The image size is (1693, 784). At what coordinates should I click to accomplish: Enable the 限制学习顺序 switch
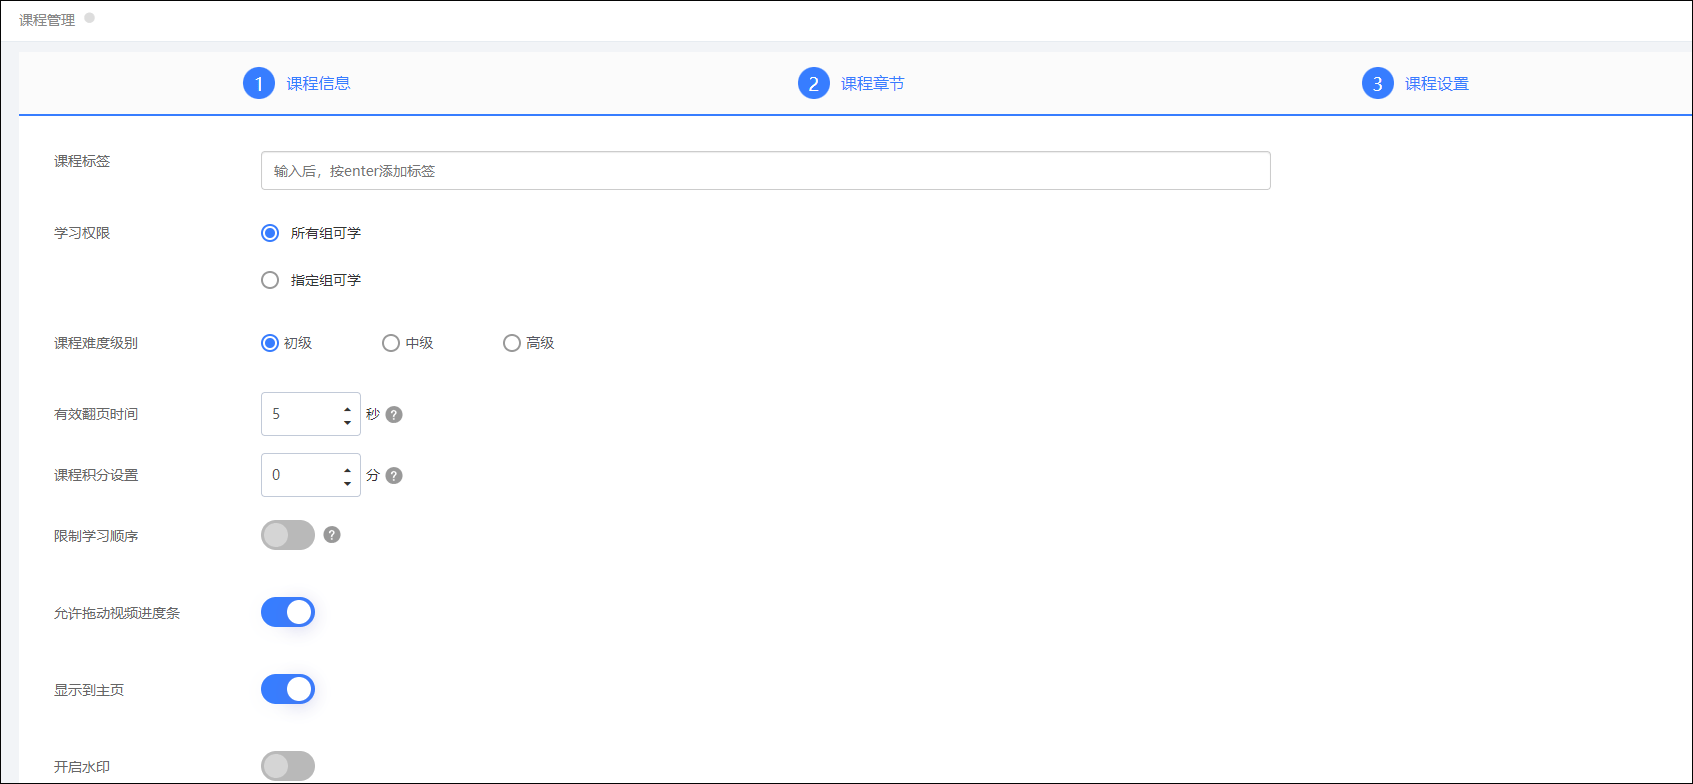coord(288,535)
